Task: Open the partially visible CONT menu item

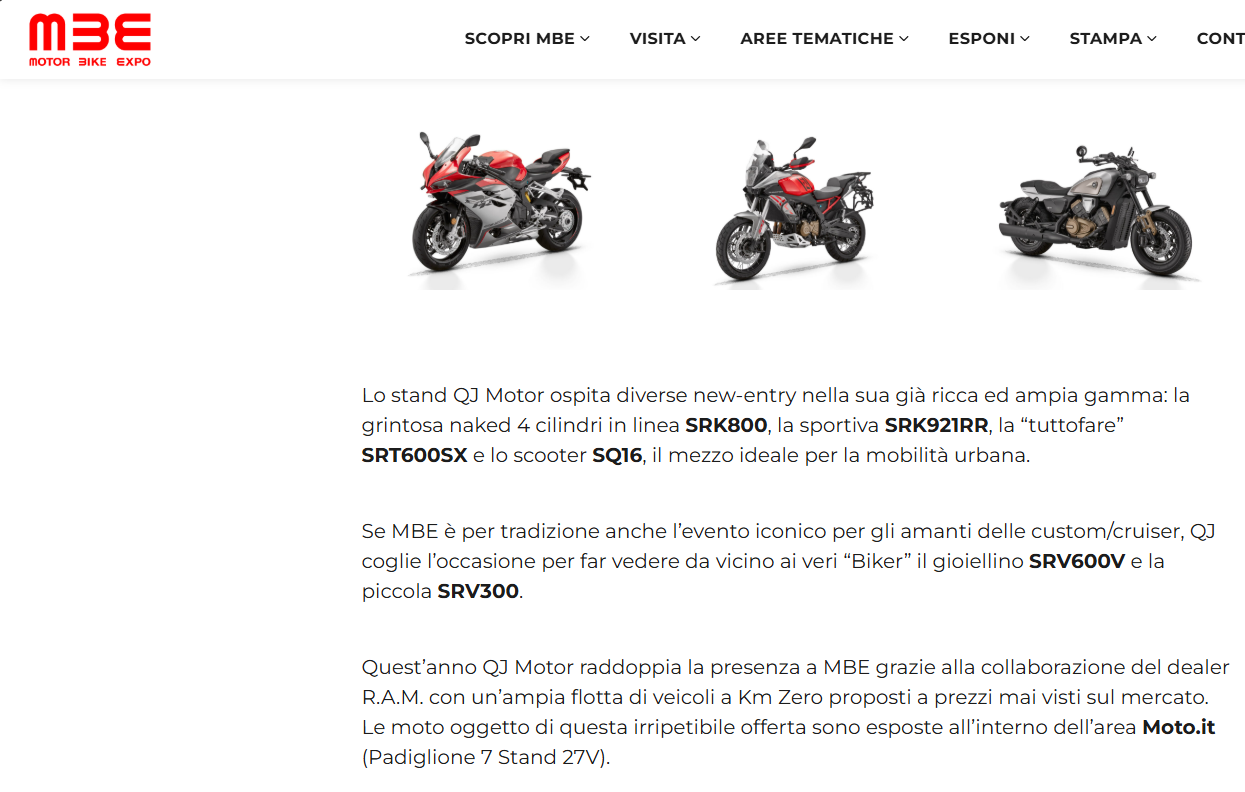Action: coord(1221,39)
